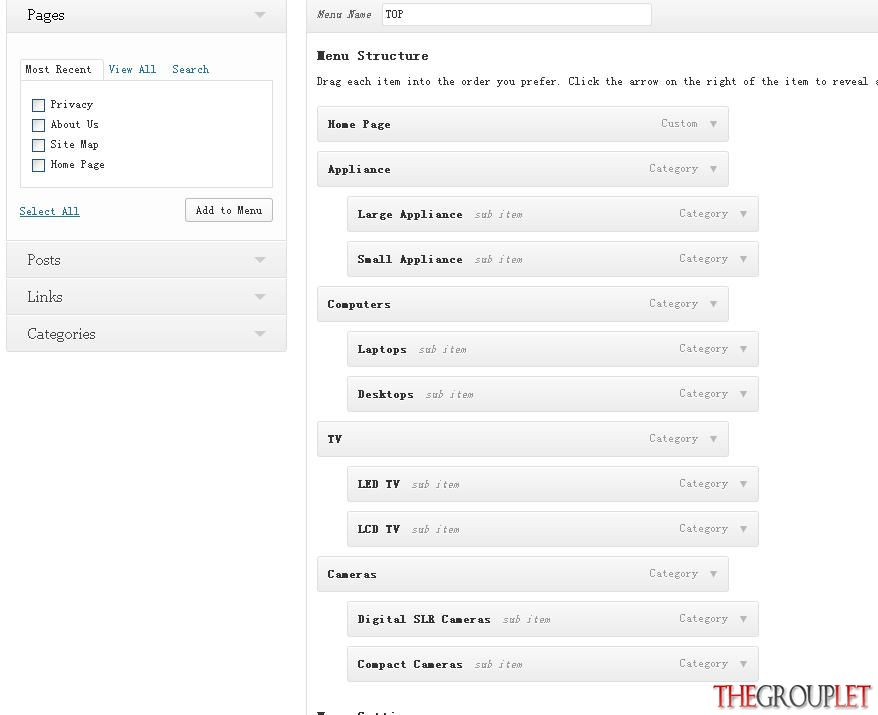Click the Posts panel title
878x715 pixels.
tap(44, 260)
